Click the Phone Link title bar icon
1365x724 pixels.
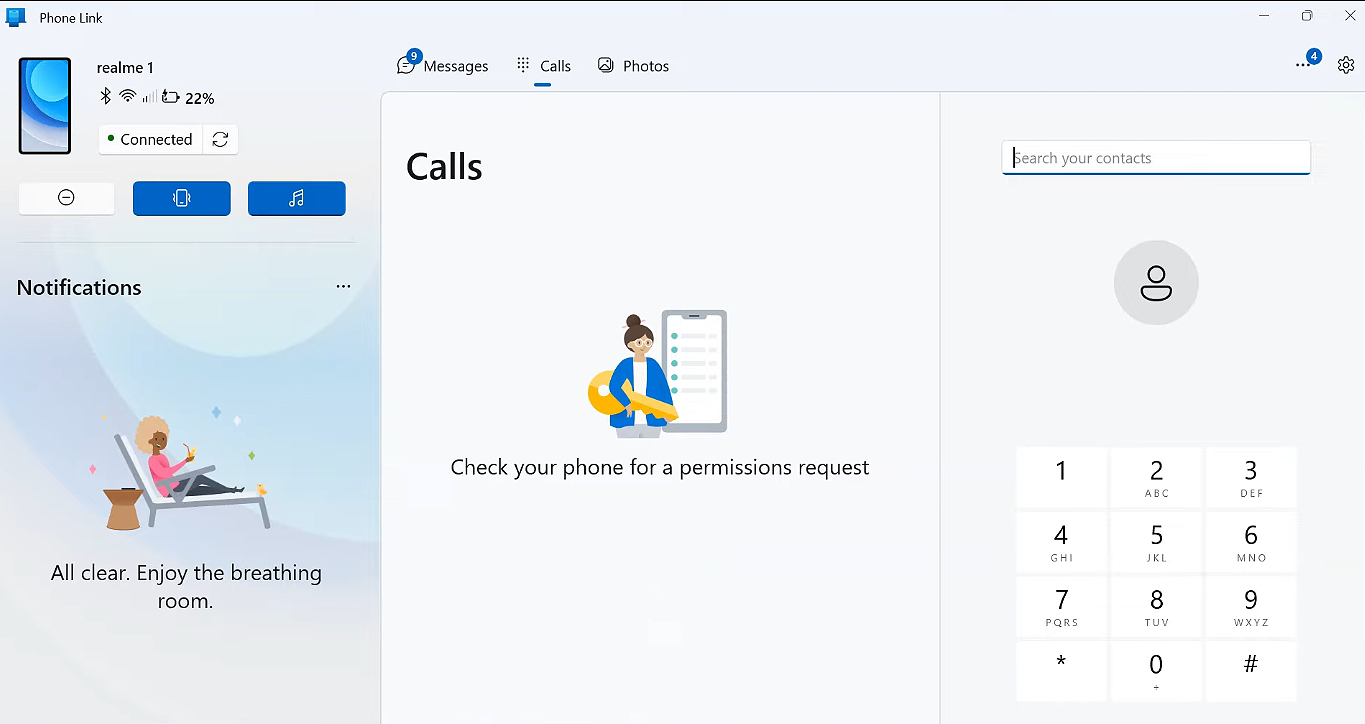point(15,17)
